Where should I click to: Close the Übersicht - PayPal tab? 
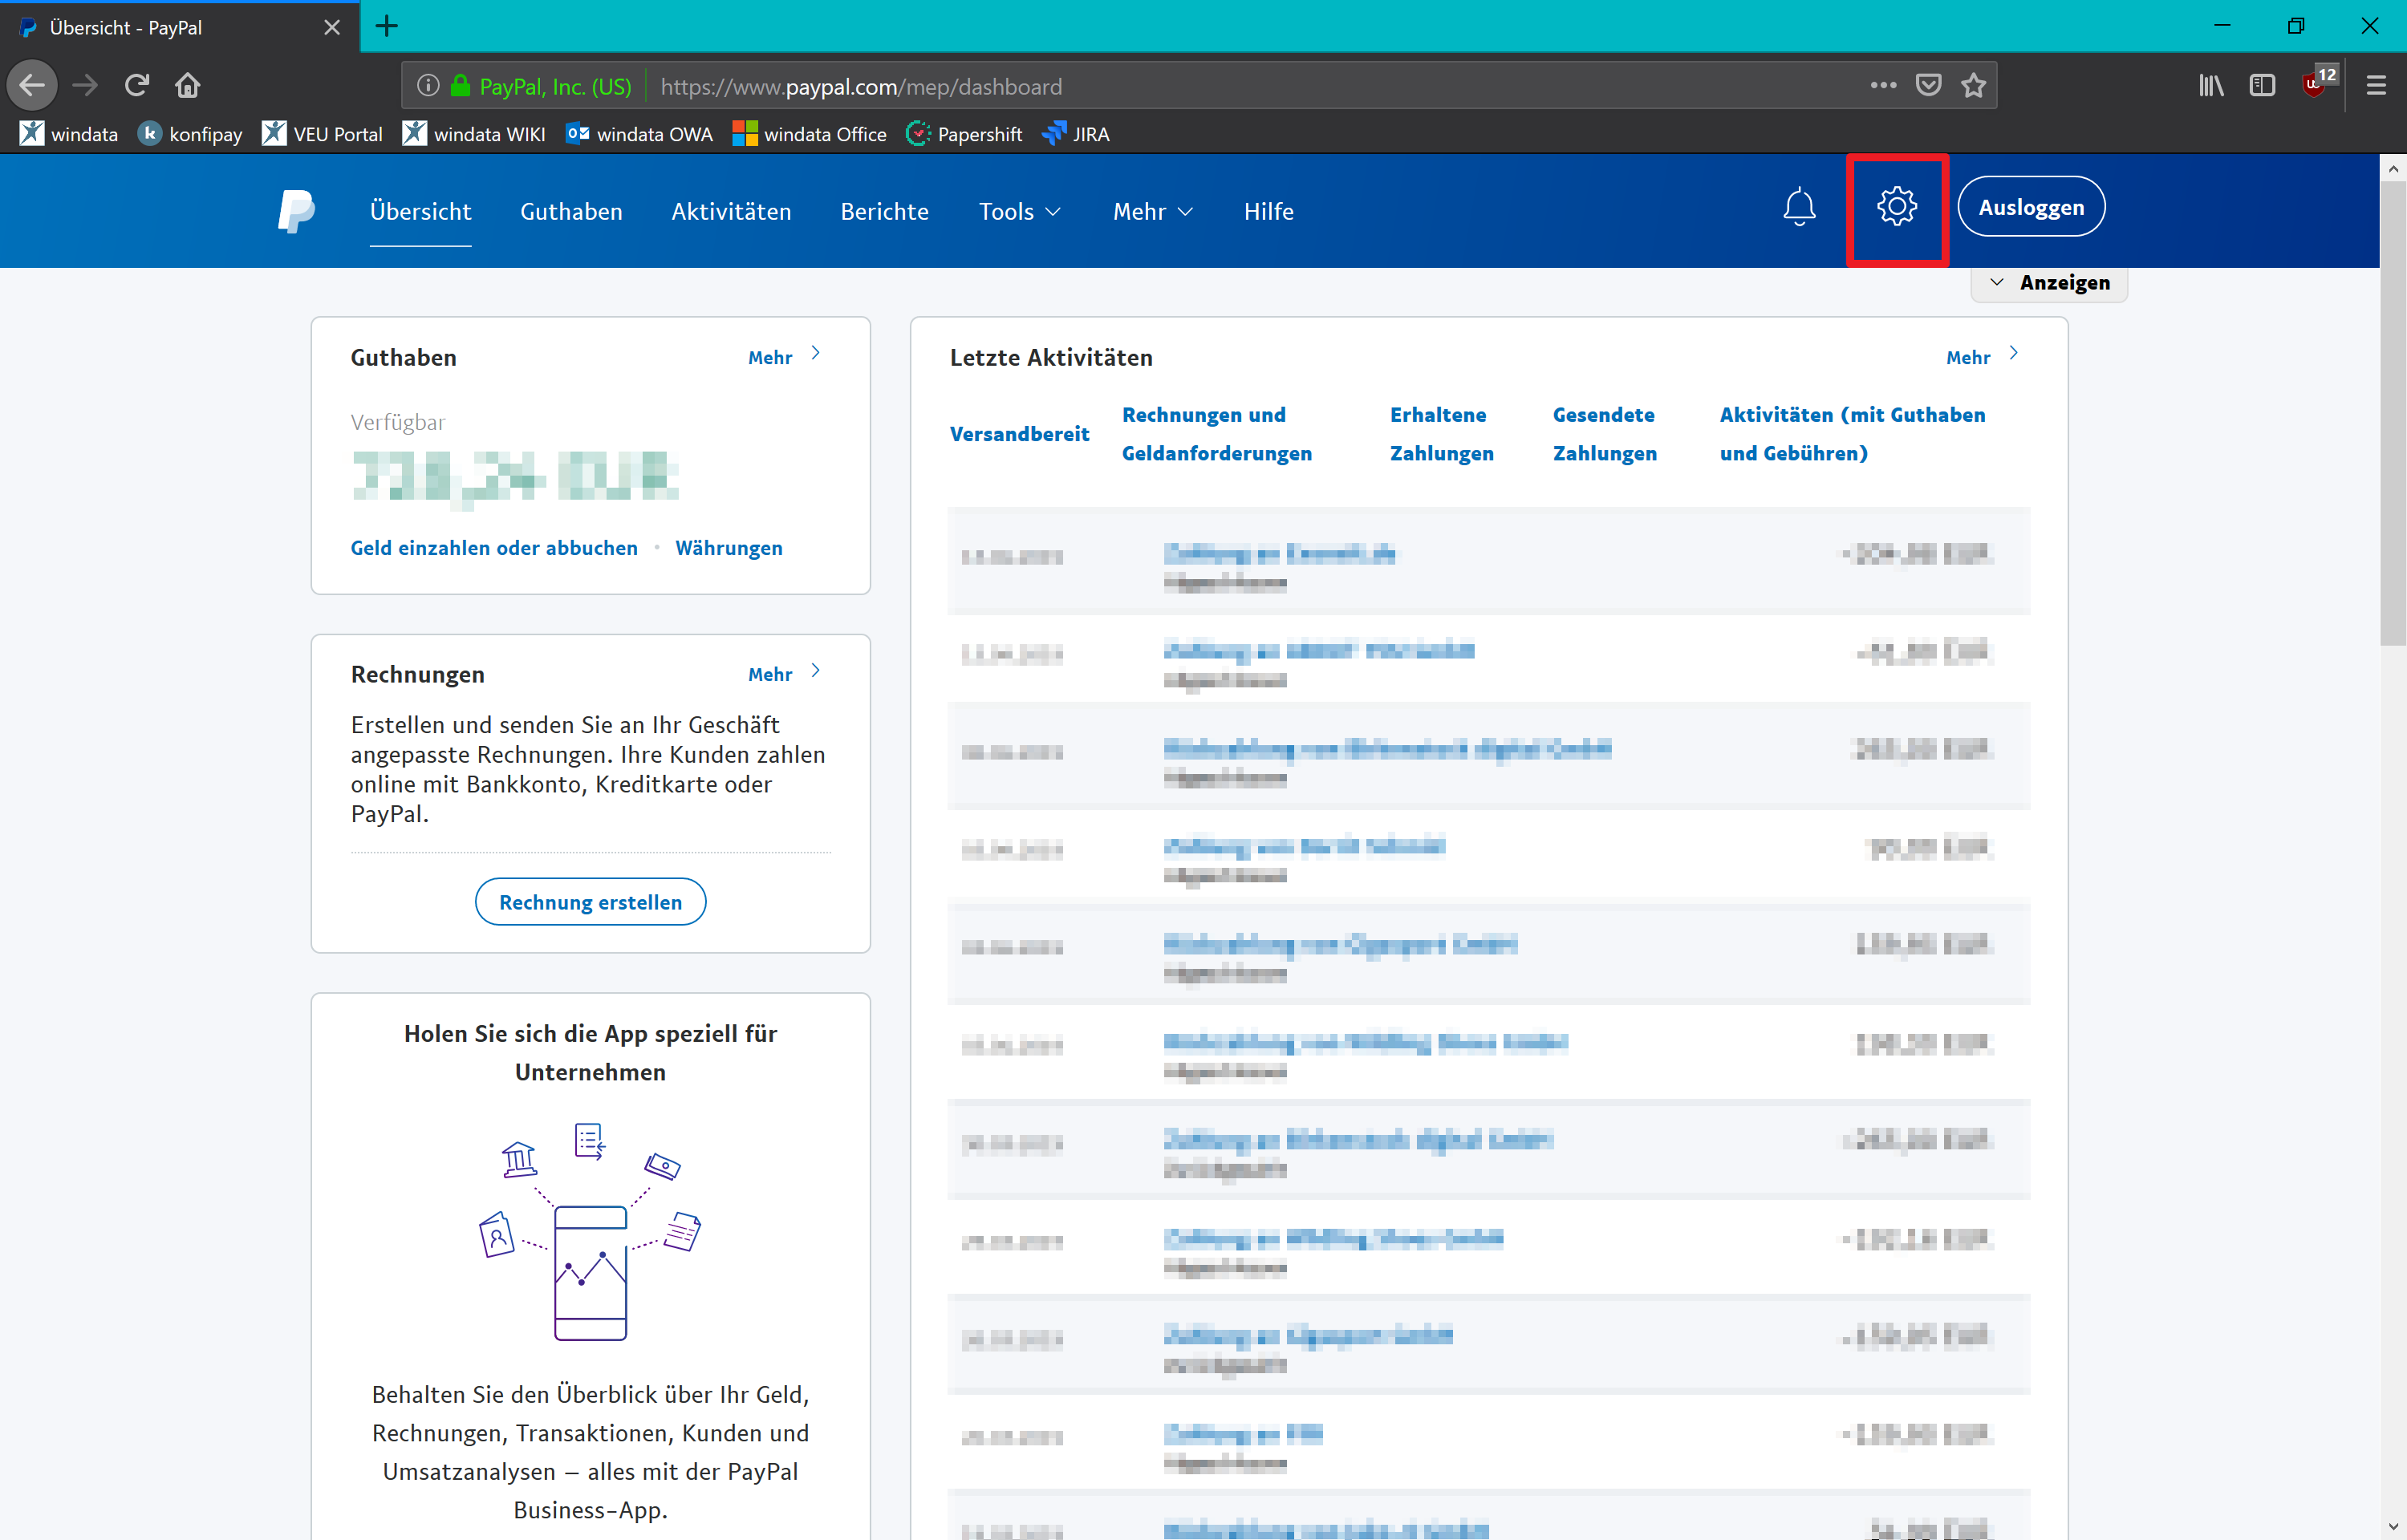(x=332, y=27)
